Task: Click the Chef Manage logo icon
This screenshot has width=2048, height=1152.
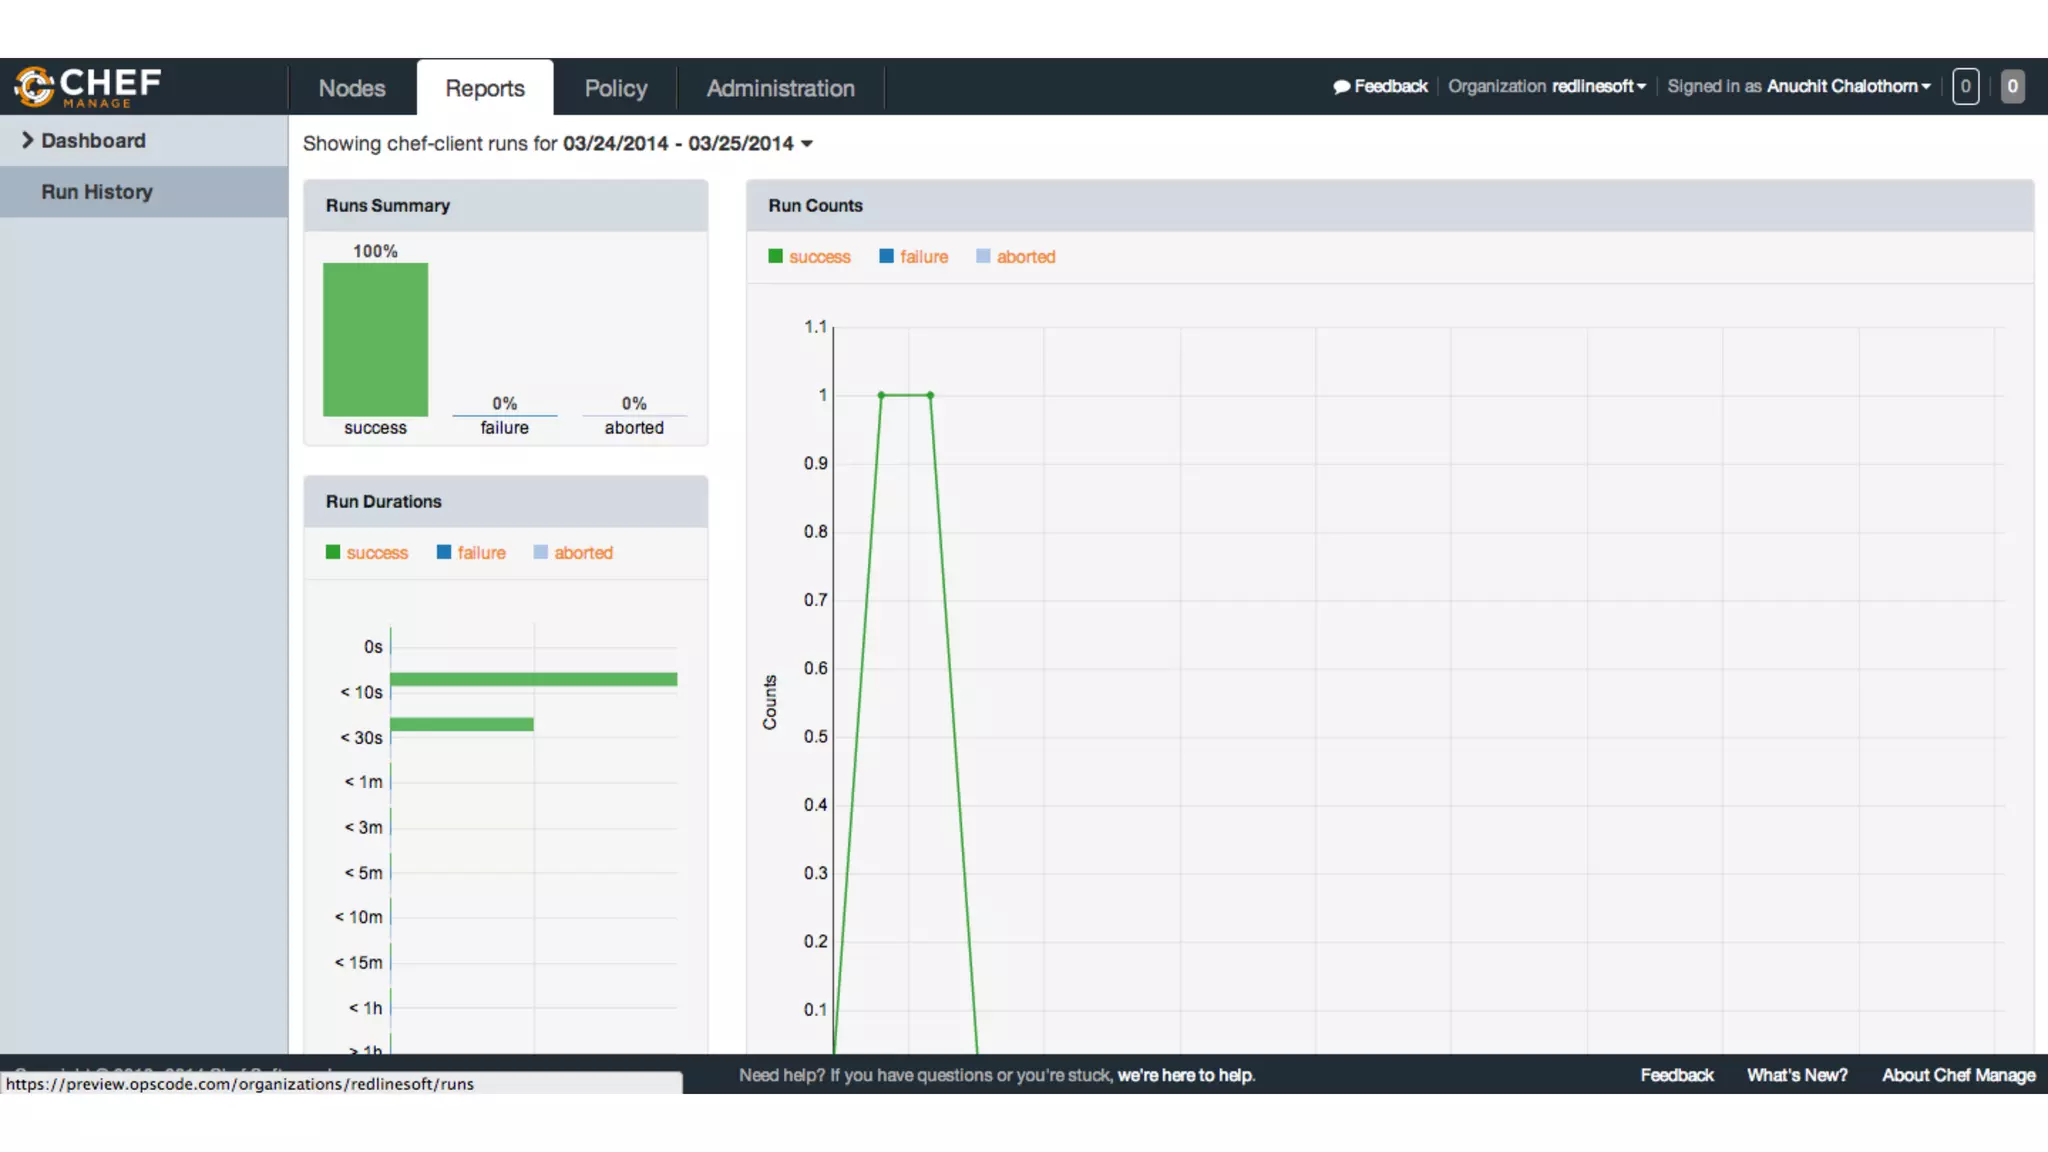Action: click(35, 86)
